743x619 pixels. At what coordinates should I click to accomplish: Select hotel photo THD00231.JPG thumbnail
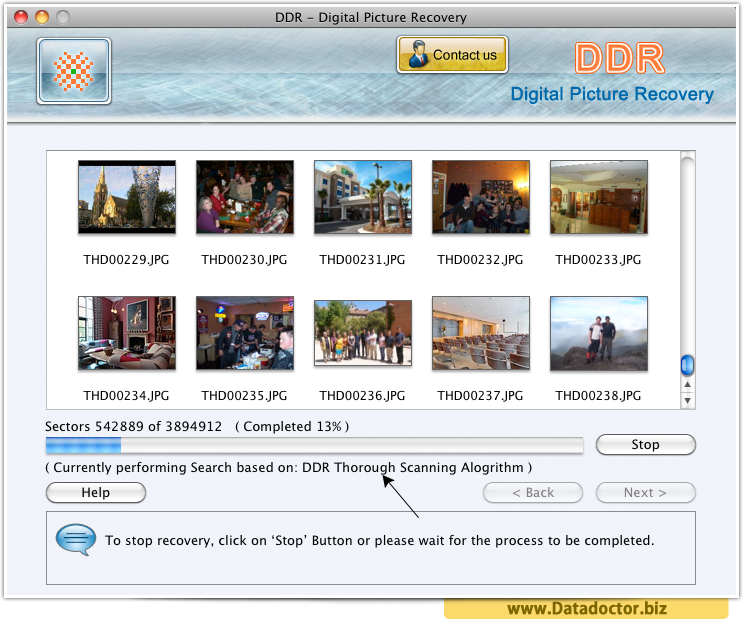point(363,197)
